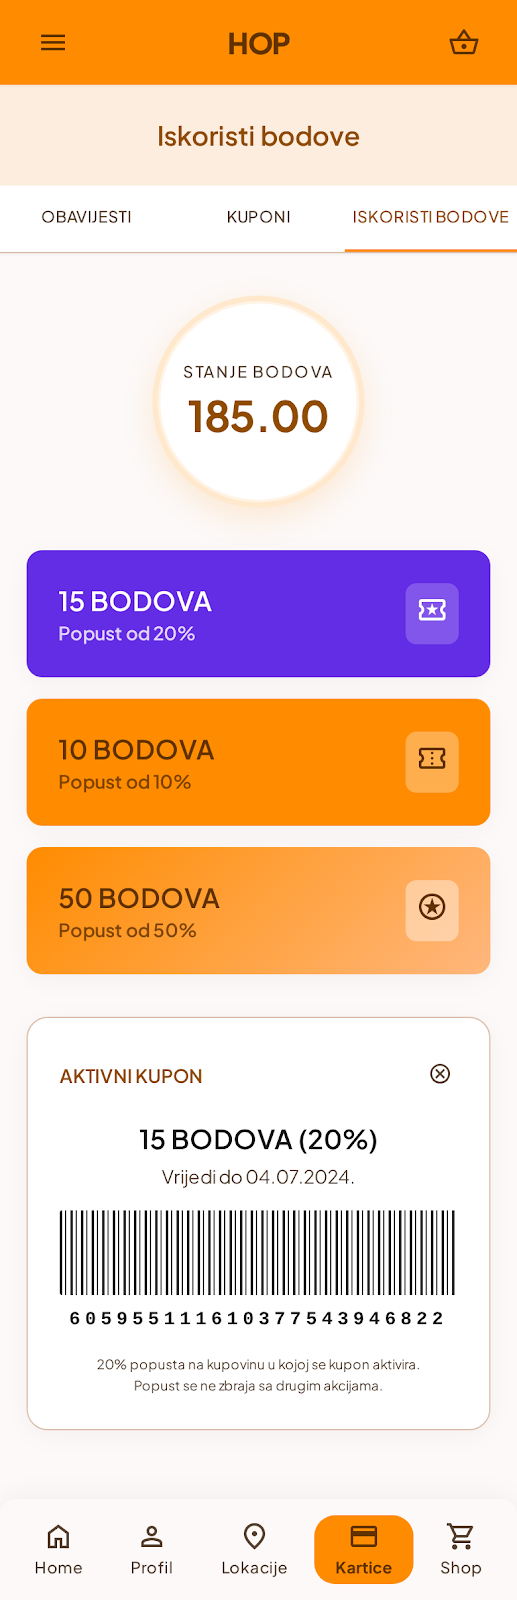Redeem 50 BODOVA for 50% discount

point(258,910)
